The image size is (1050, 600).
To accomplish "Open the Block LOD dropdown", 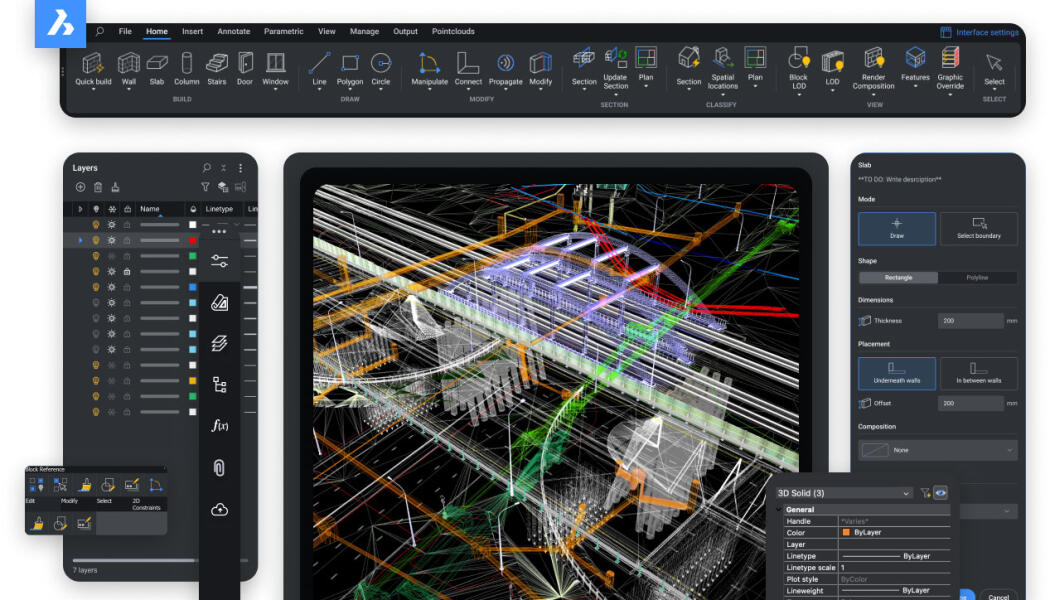I will (x=798, y=94).
